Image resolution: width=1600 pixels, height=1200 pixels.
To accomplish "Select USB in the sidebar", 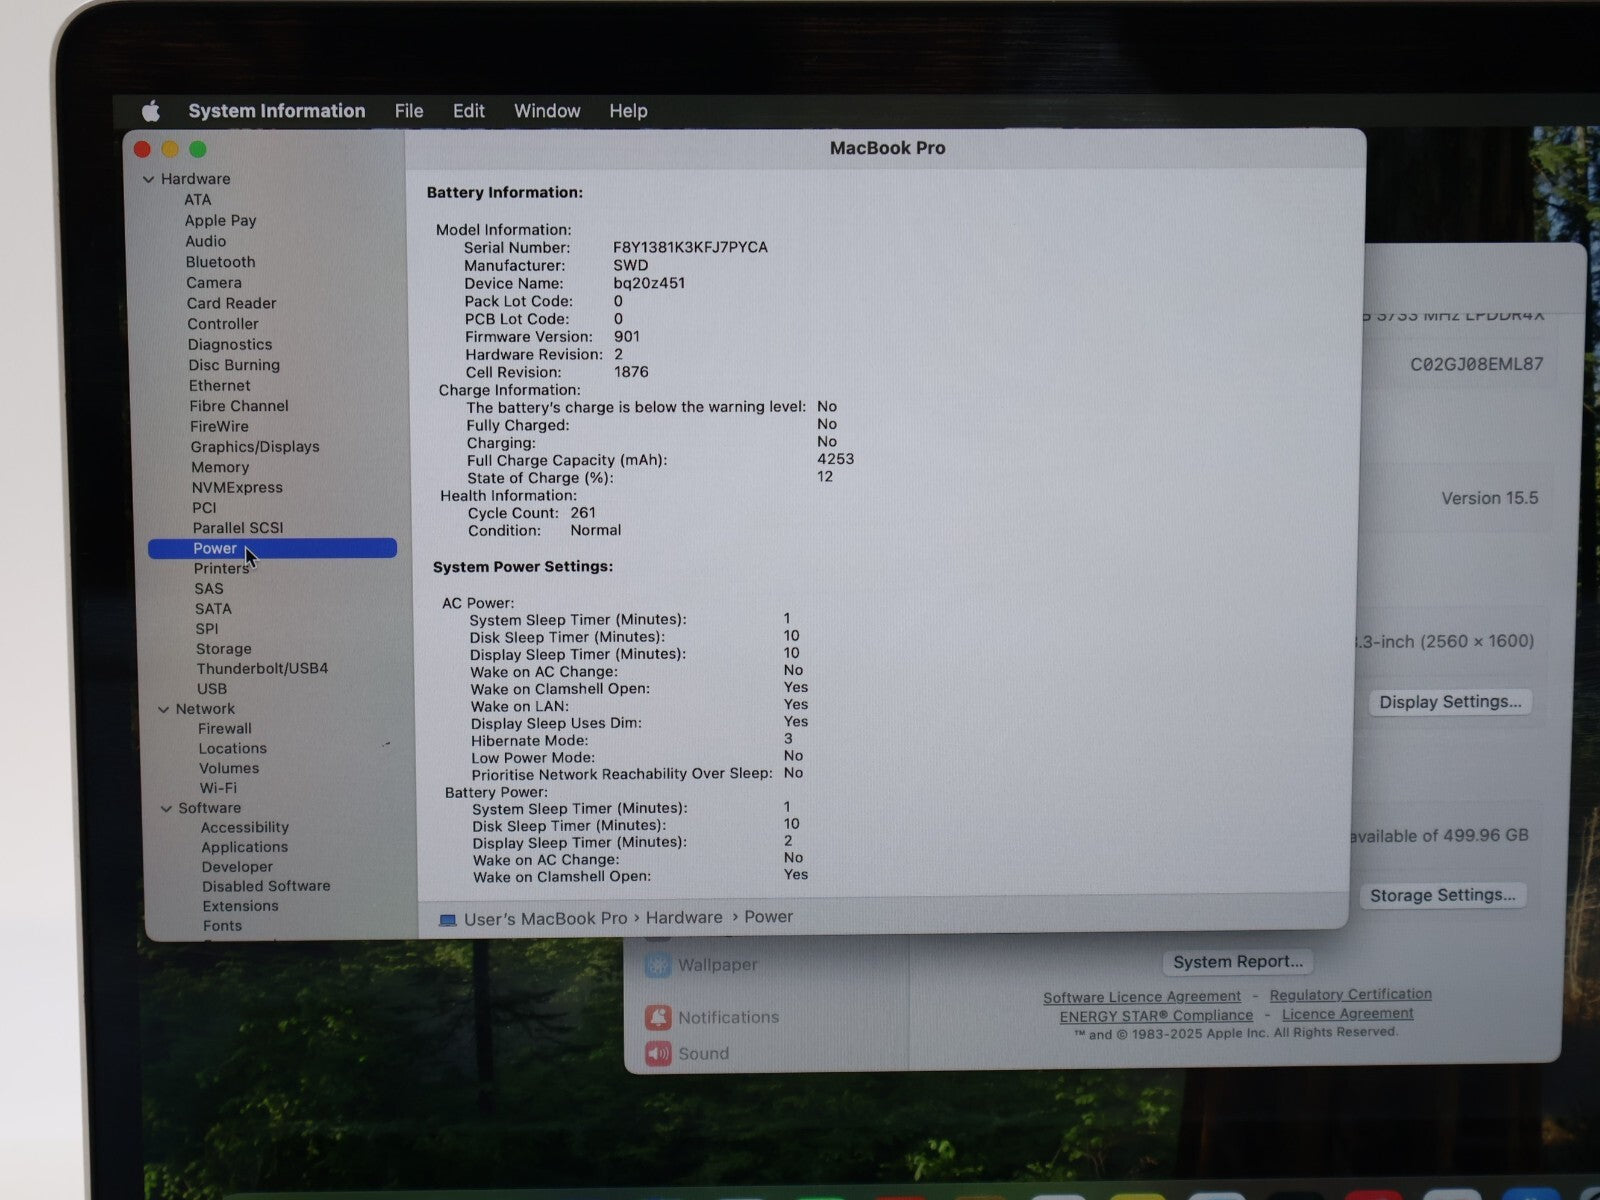I will tap(211, 689).
